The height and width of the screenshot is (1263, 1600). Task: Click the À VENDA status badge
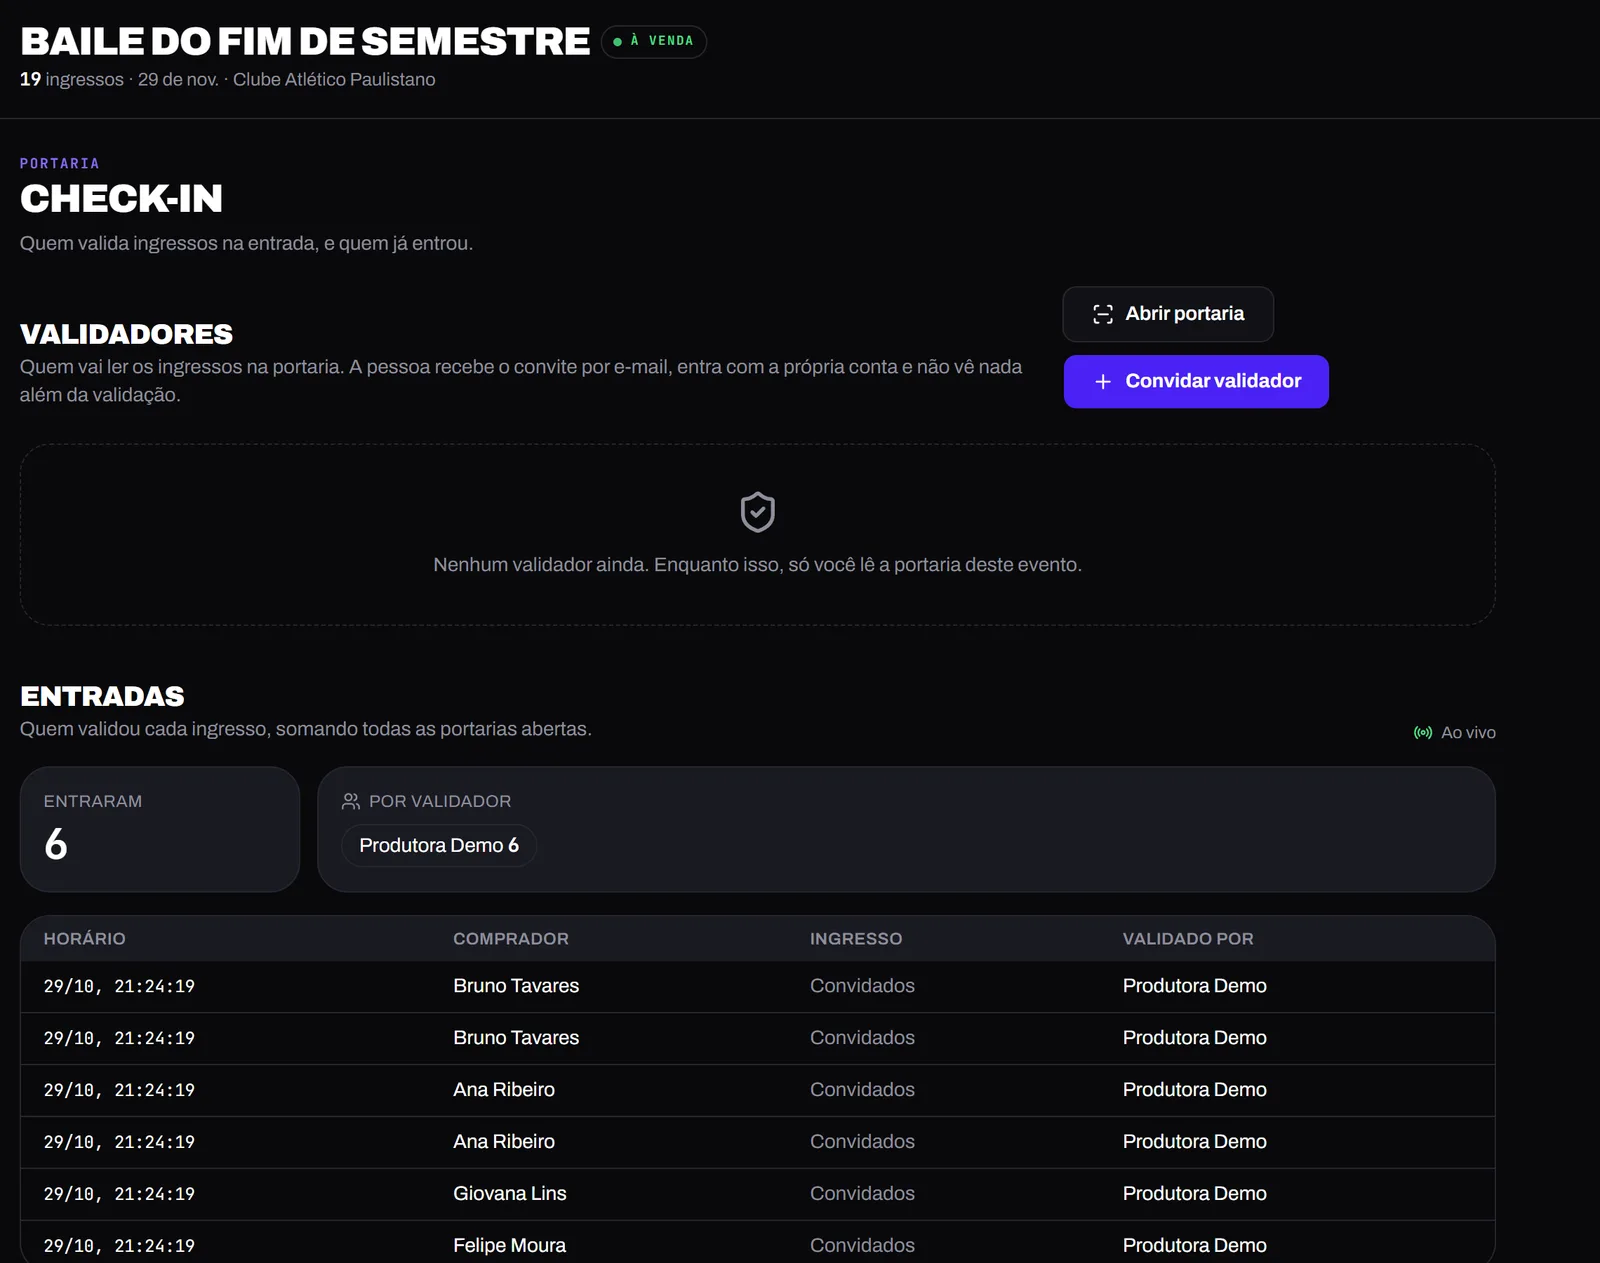click(654, 41)
